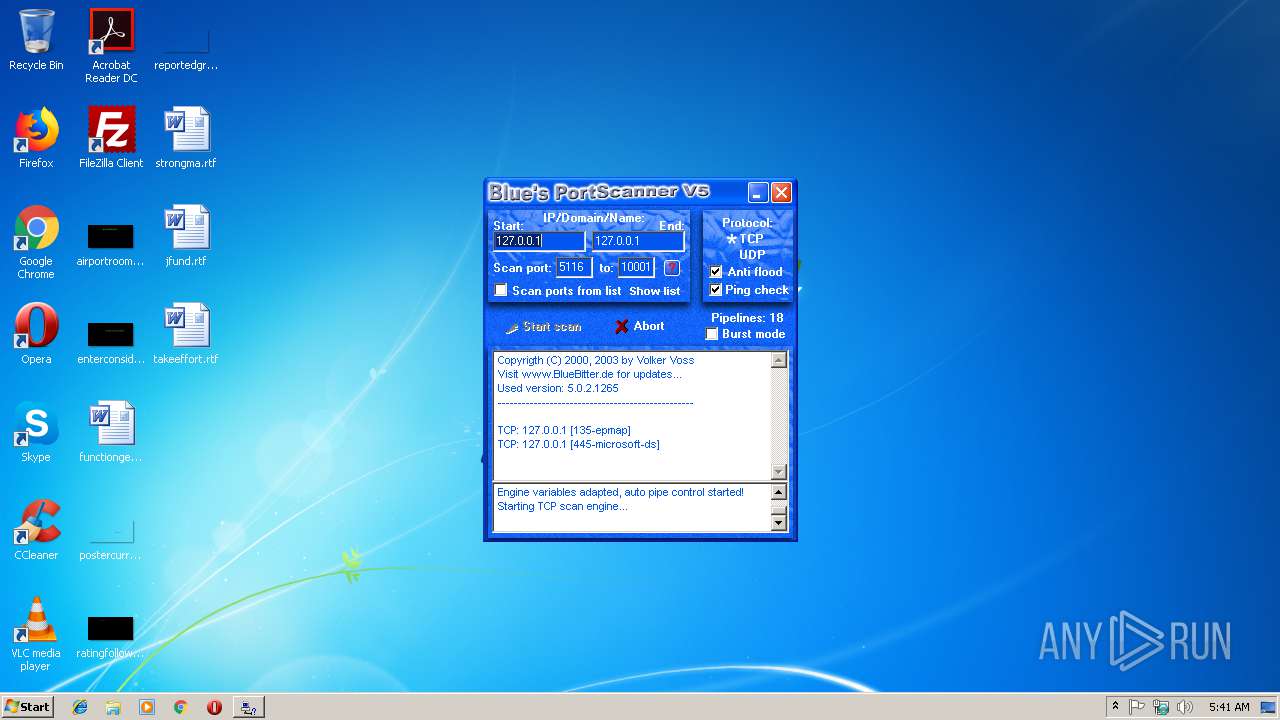Launch Google Chrome desktop shortcut
This screenshot has height=720, width=1280.
point(36,243)
